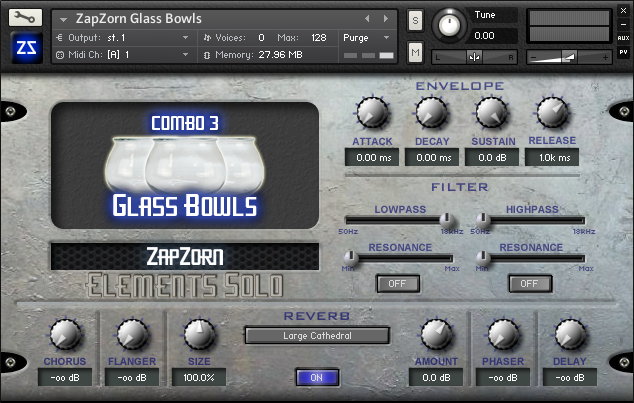Click the Lowpass cutoff slider

(400, 219)
